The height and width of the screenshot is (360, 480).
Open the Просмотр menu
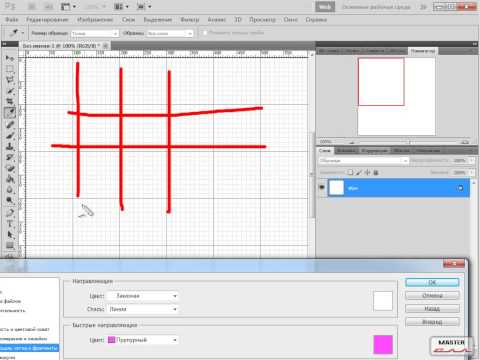tap(263, 20)
